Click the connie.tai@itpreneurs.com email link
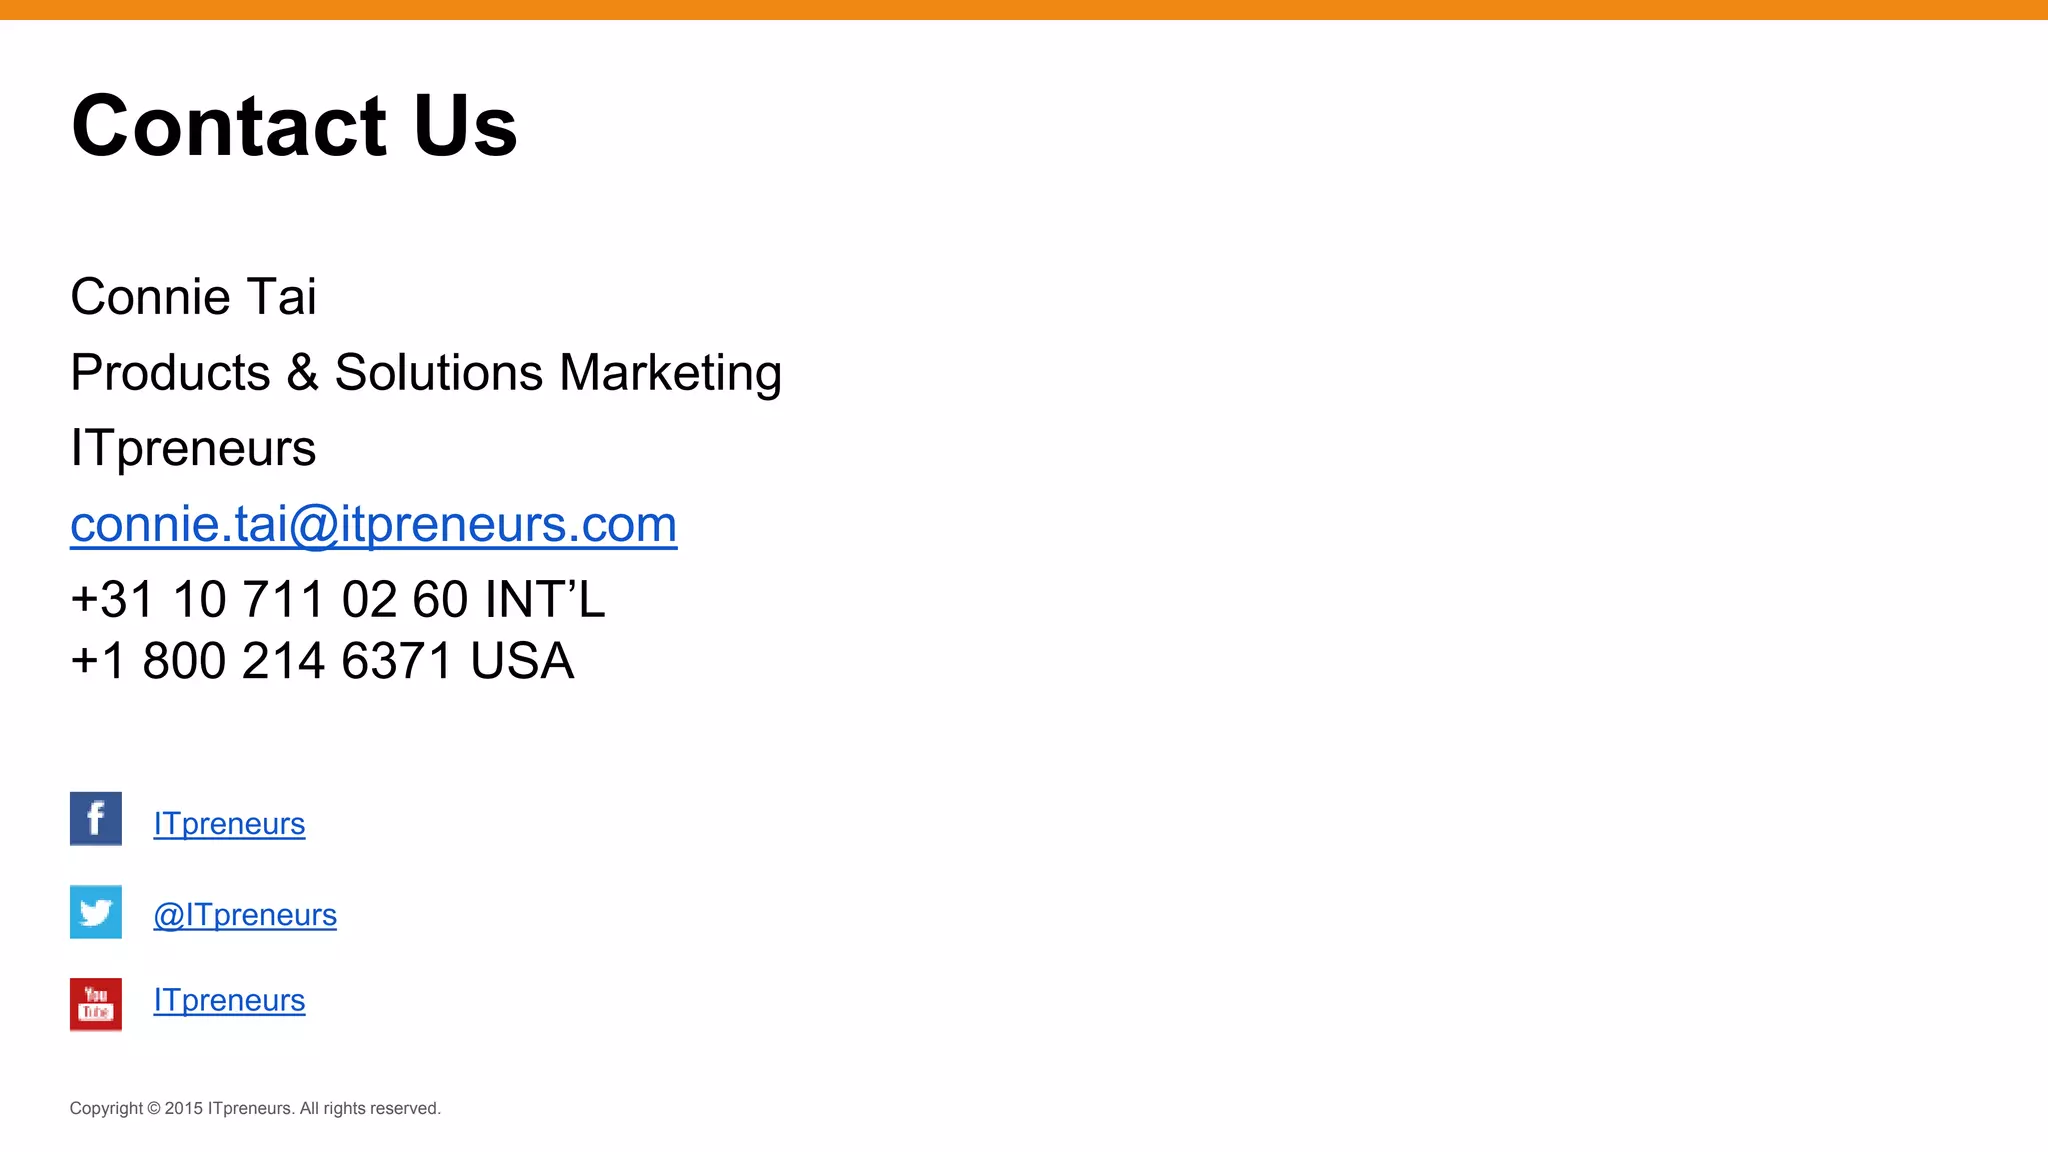The width and height of the screenshot is (2048, 1152). coord(373,524)
